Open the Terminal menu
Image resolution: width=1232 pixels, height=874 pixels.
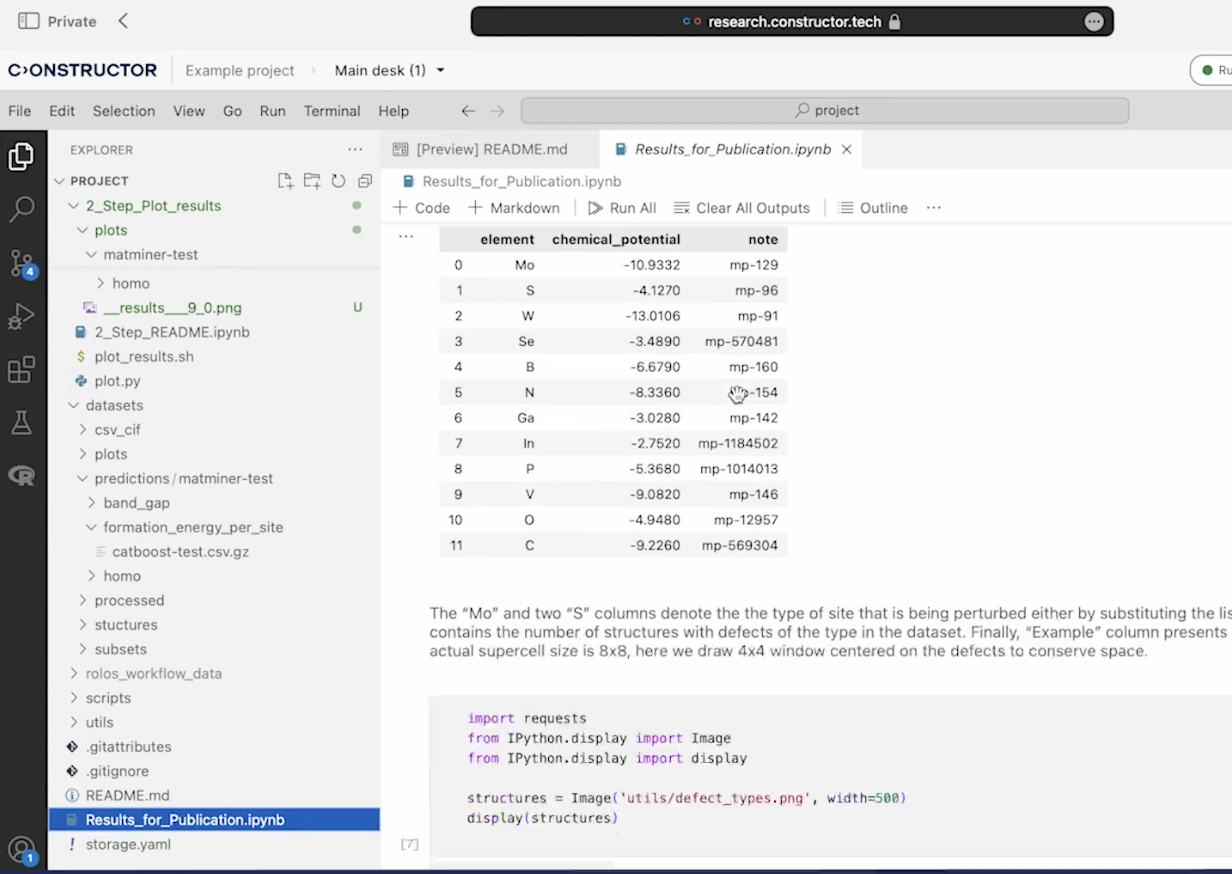point(332,111)
